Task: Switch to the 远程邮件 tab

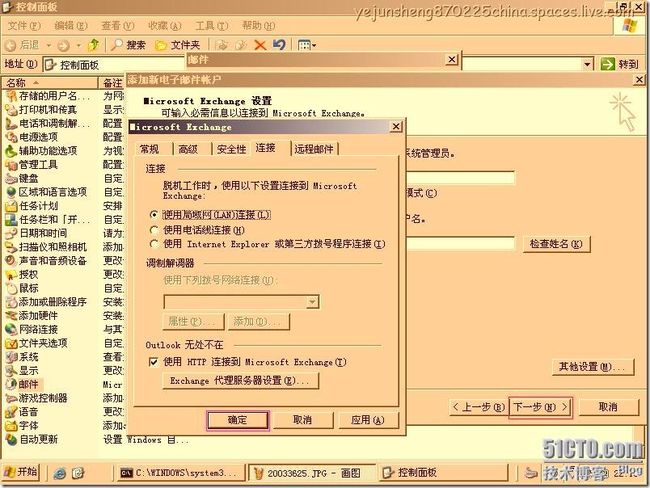Action: pos(314,149)
